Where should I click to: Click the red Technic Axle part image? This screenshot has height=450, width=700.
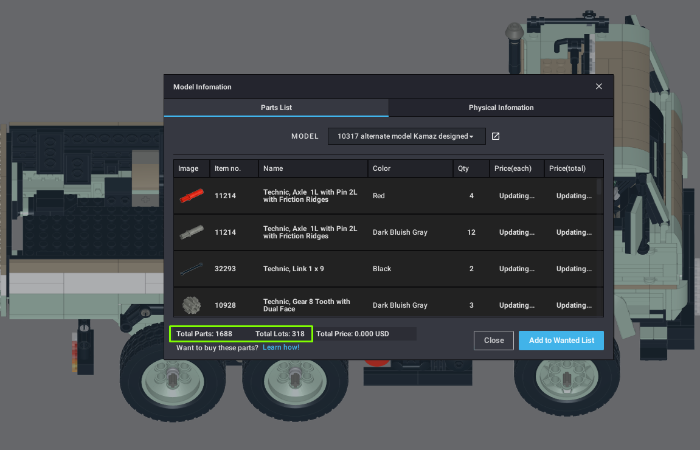pos(190,196)
